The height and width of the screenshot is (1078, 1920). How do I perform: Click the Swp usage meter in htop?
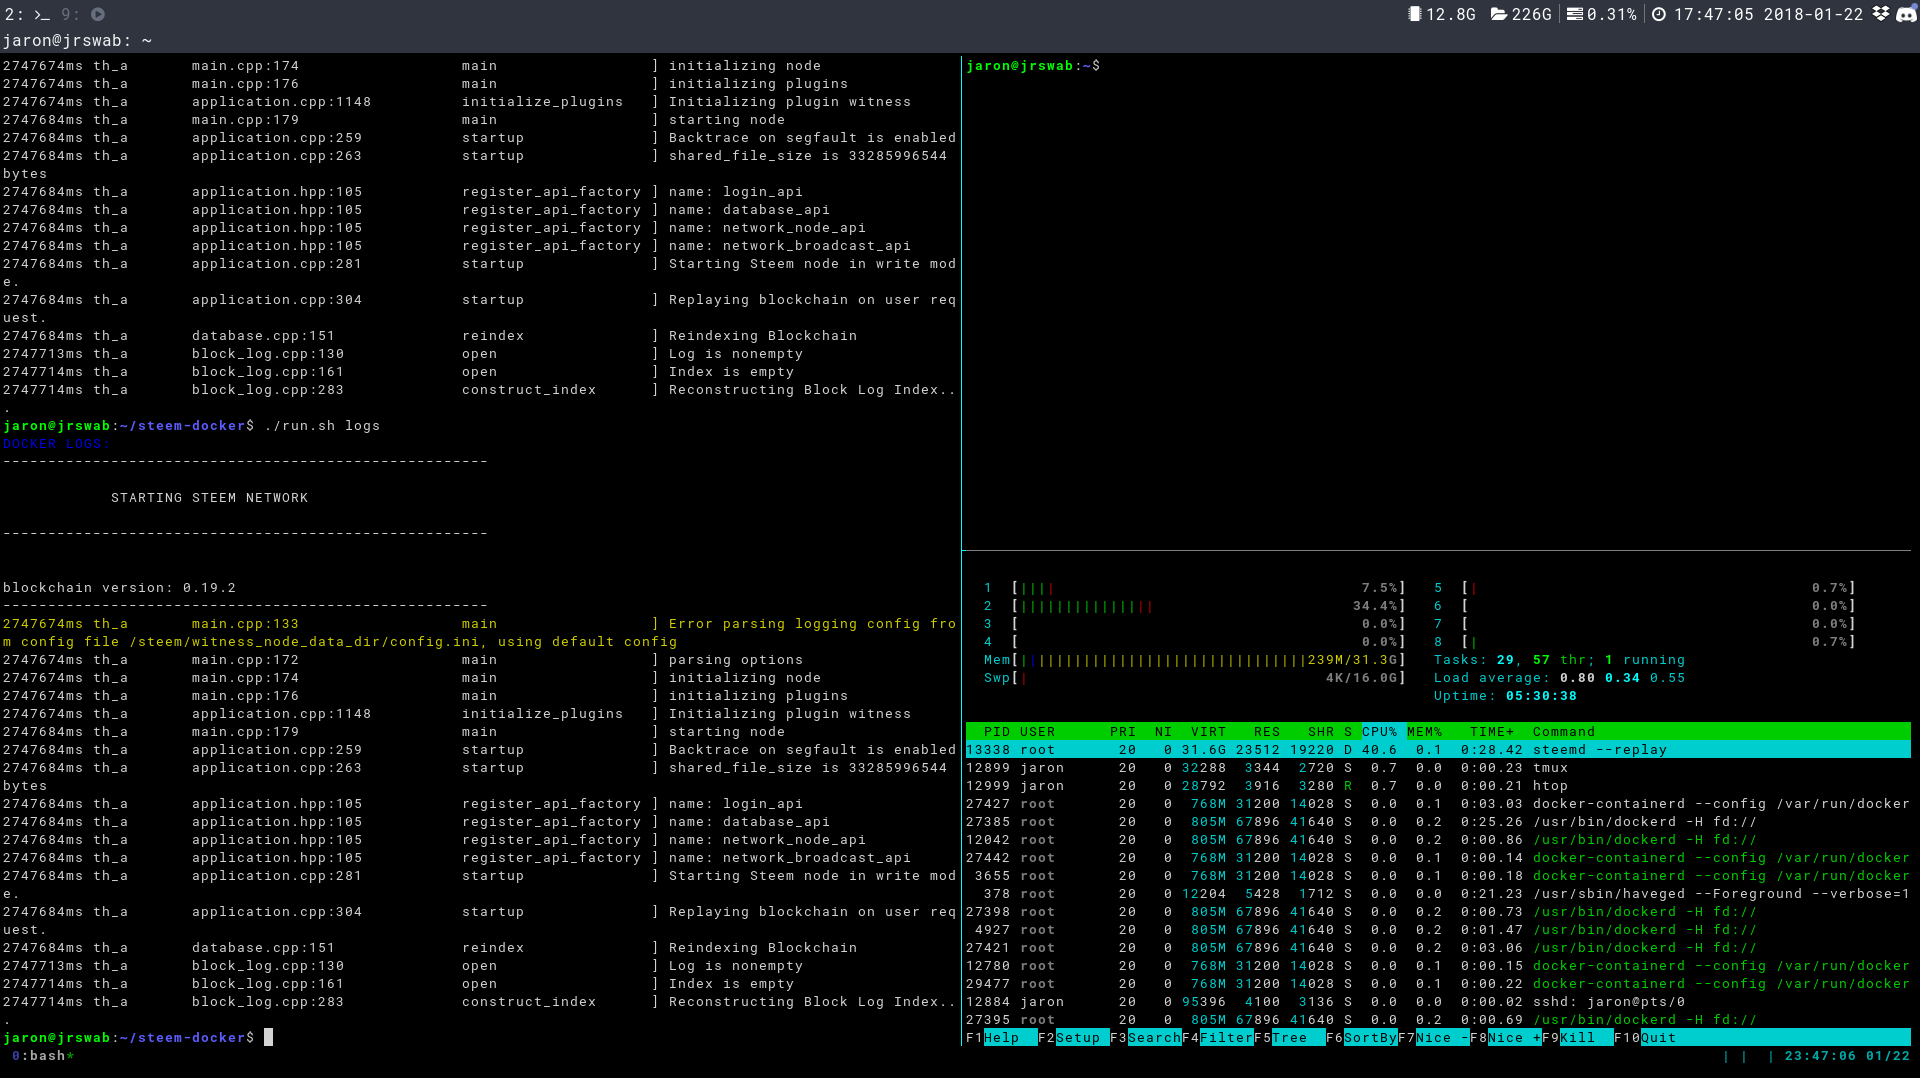pyautogui.click(x=1195, y=678)
